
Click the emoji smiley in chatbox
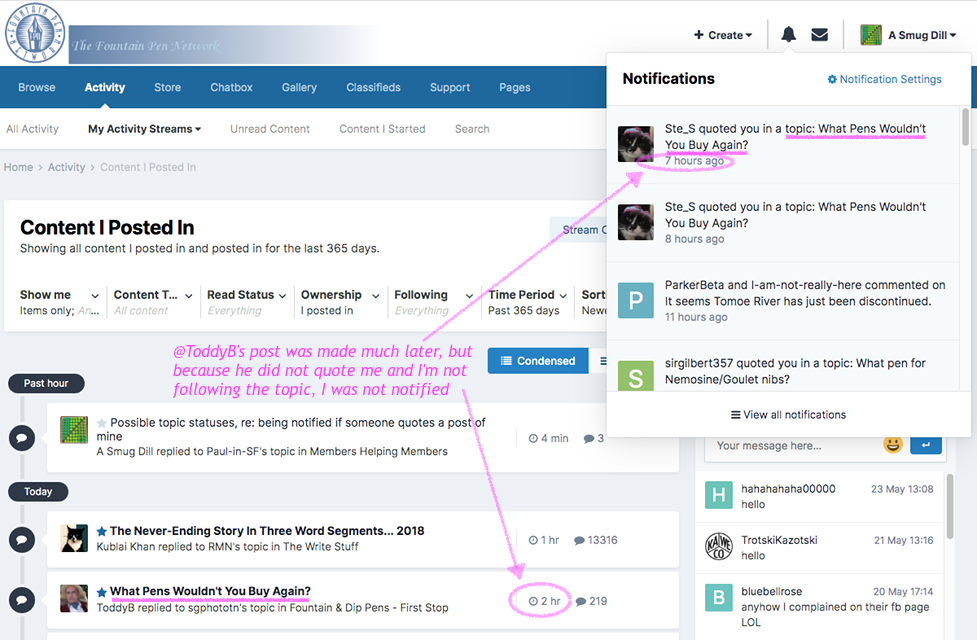click(x=893, y=445)
